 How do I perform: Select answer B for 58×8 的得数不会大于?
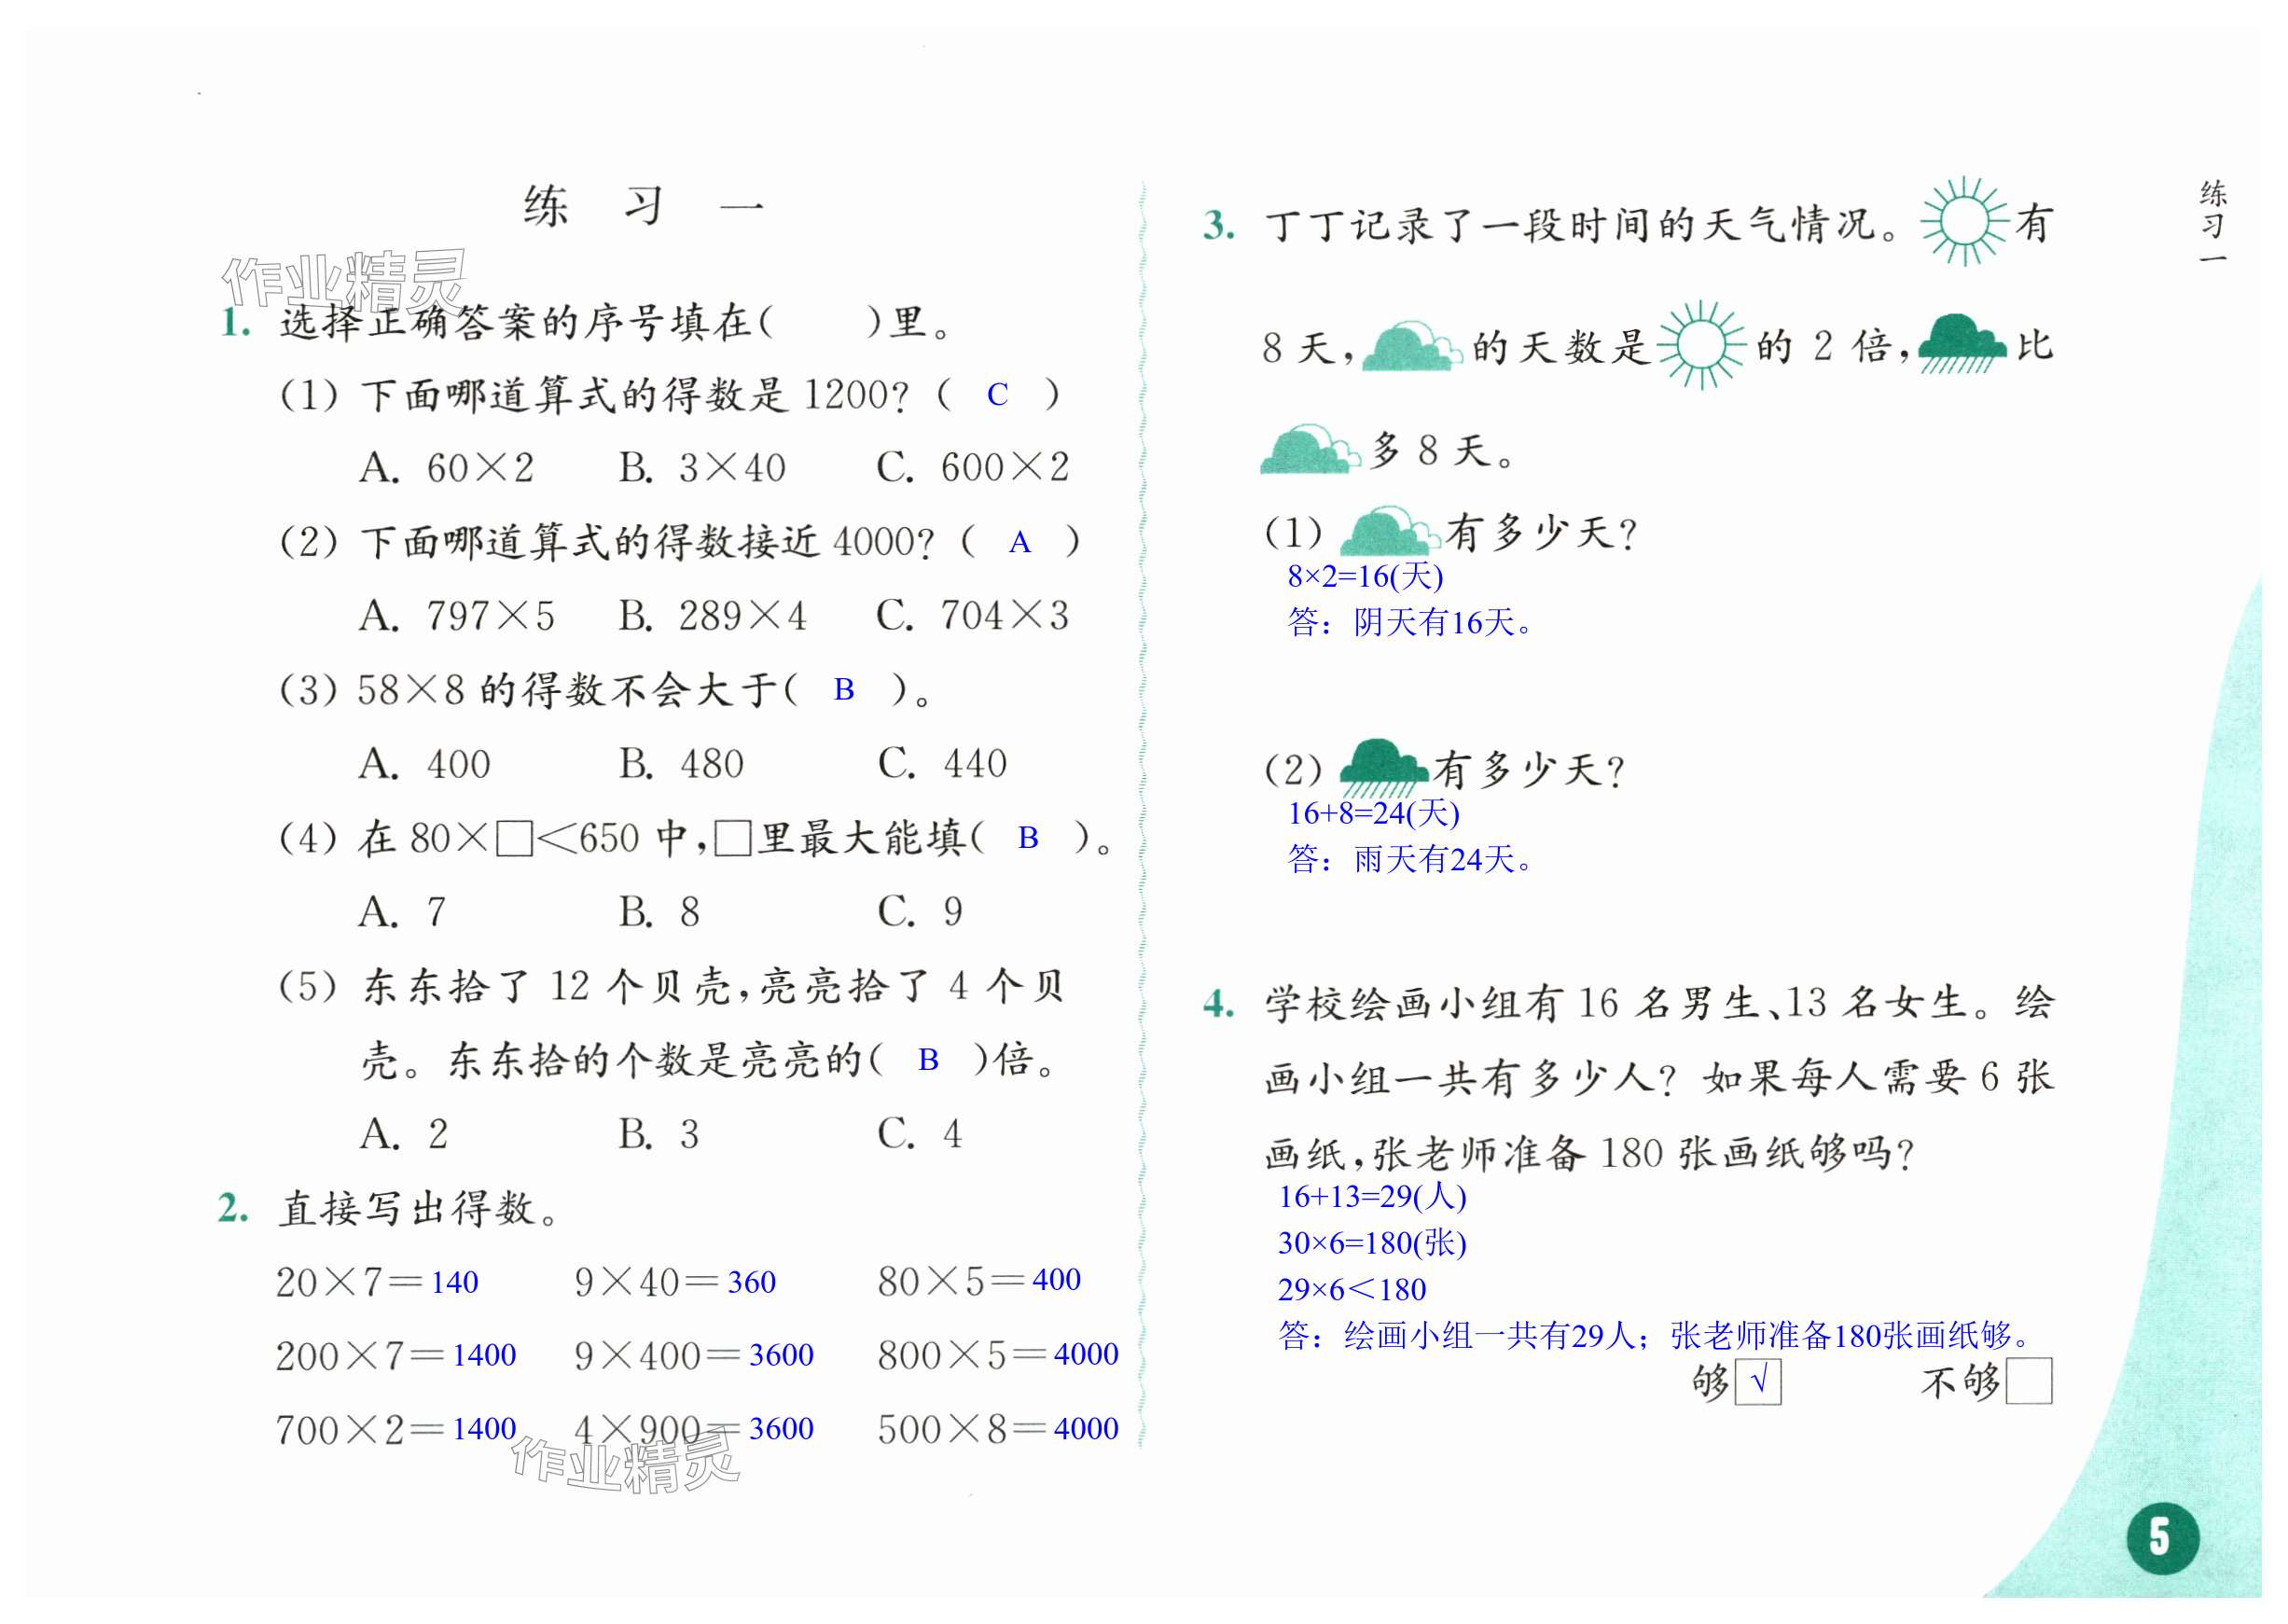844,690
